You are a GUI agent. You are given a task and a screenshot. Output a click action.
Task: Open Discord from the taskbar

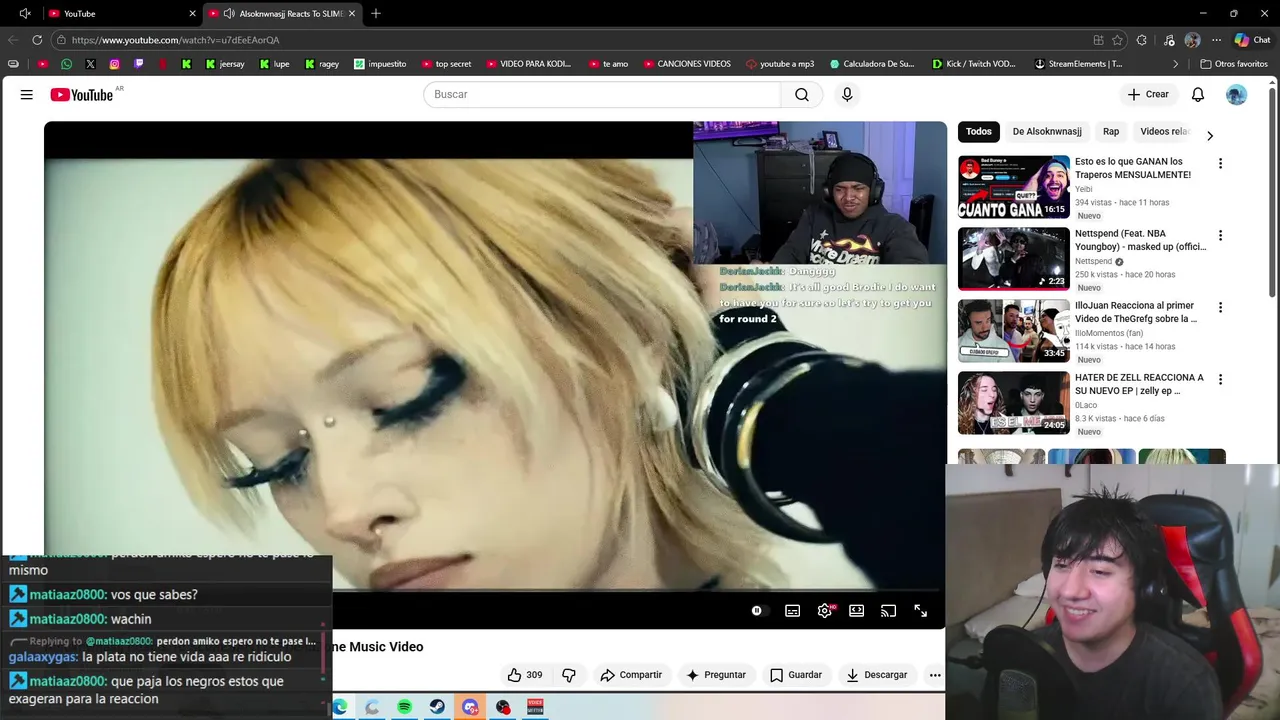[470, 707]
